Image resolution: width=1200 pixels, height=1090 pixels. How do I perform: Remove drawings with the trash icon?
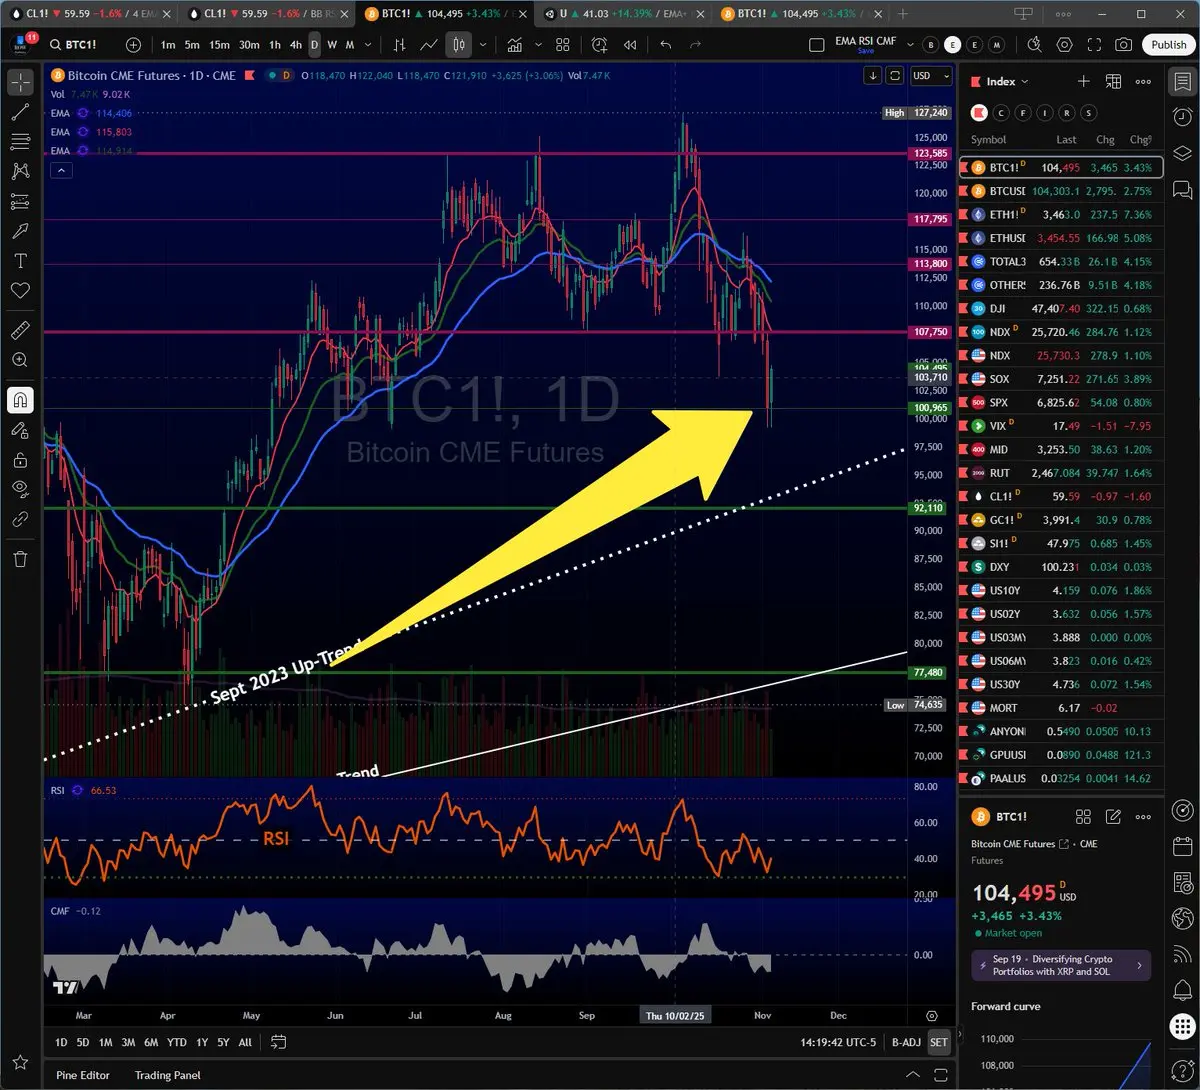tap(20, 559)
